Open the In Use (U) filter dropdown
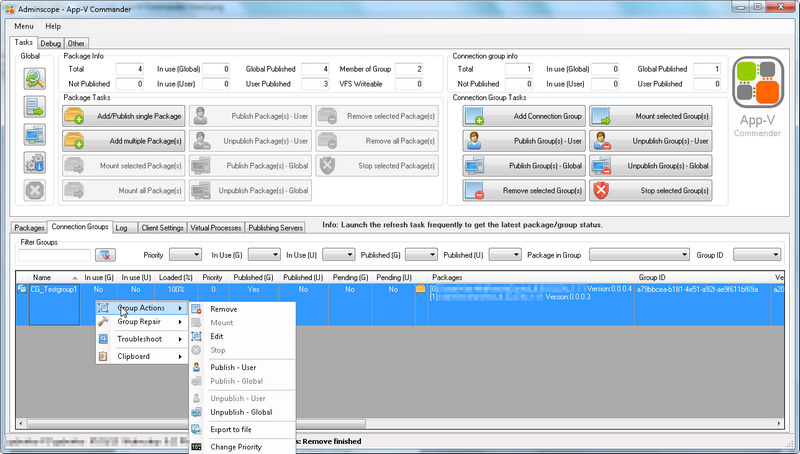This screenshot has width=800, height=454. pyautogui.click(x=338, y=255)
